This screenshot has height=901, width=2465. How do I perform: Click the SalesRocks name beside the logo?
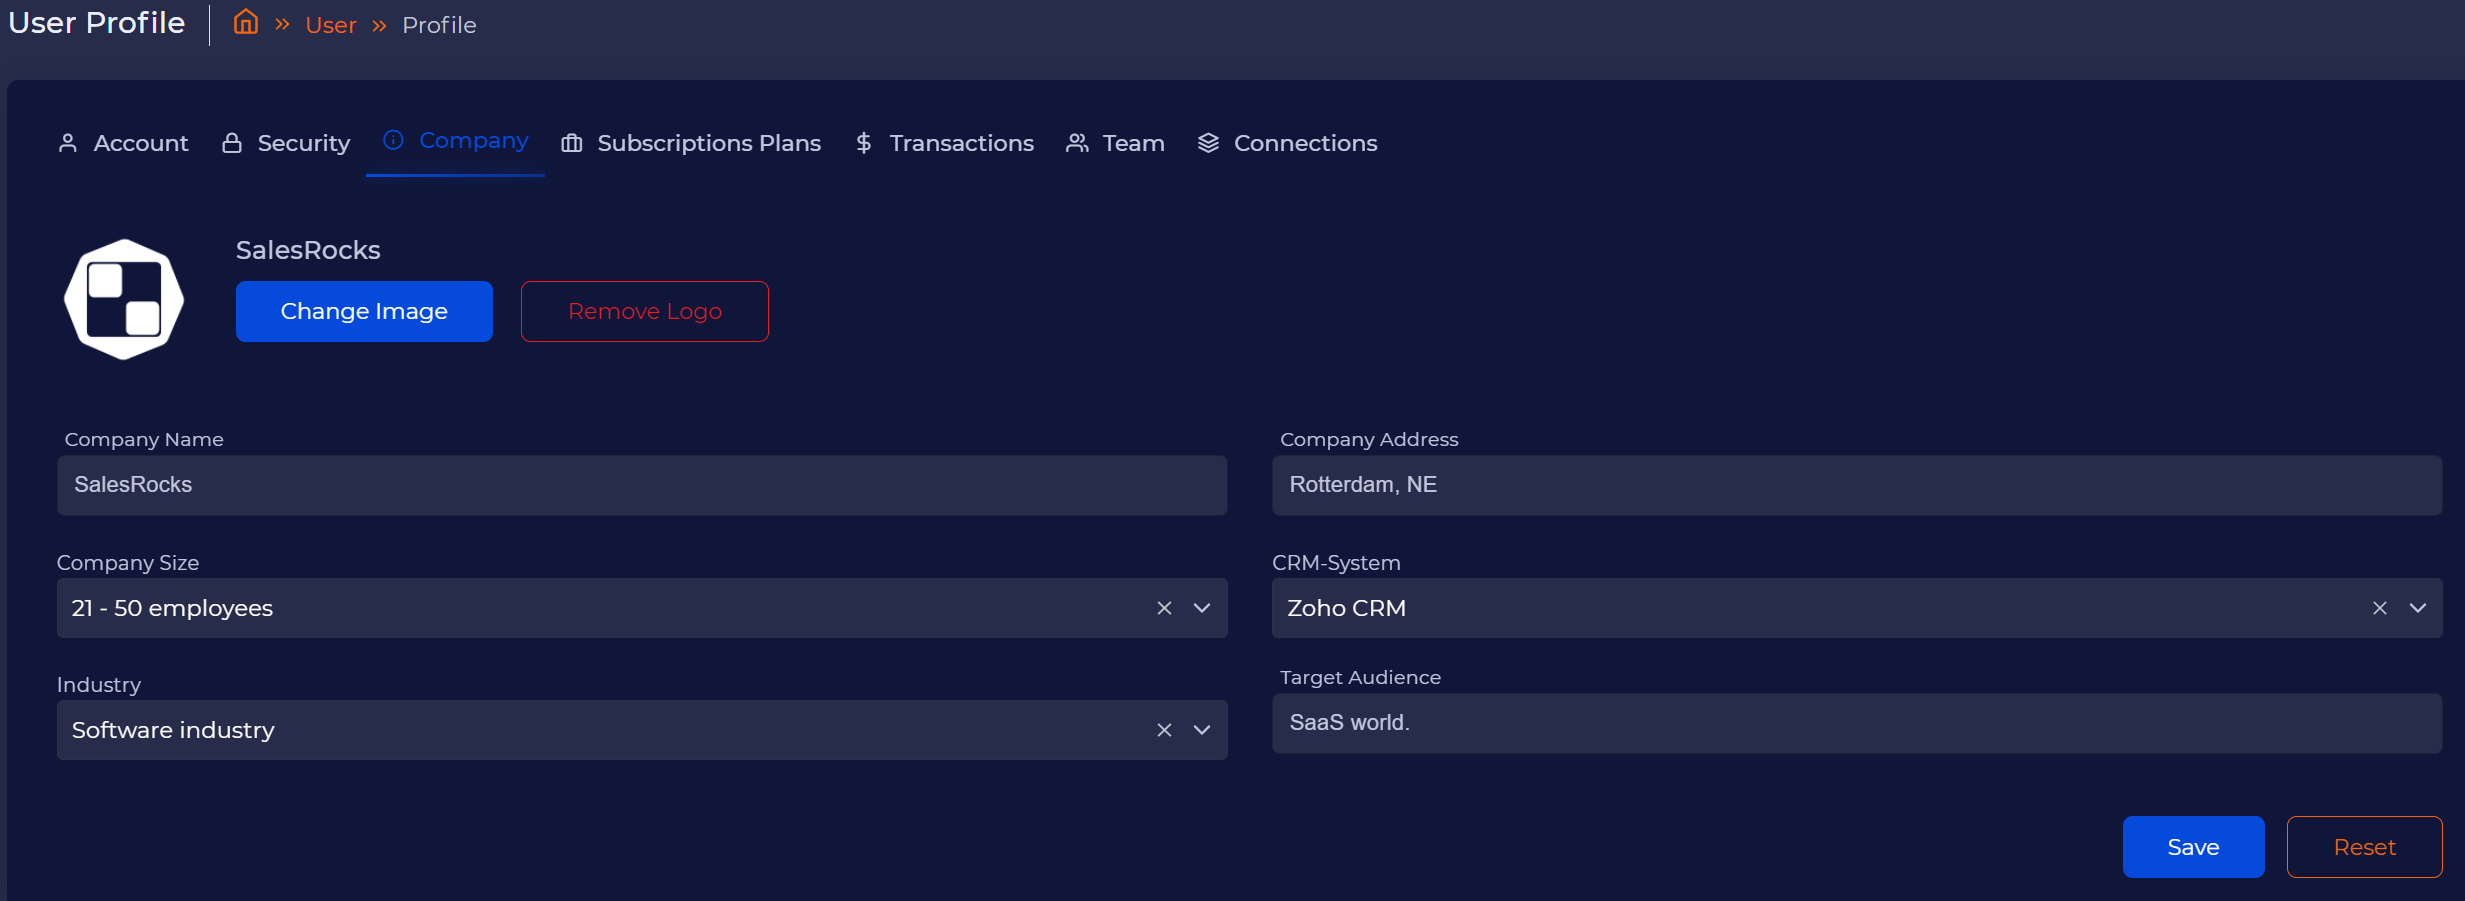308,250
